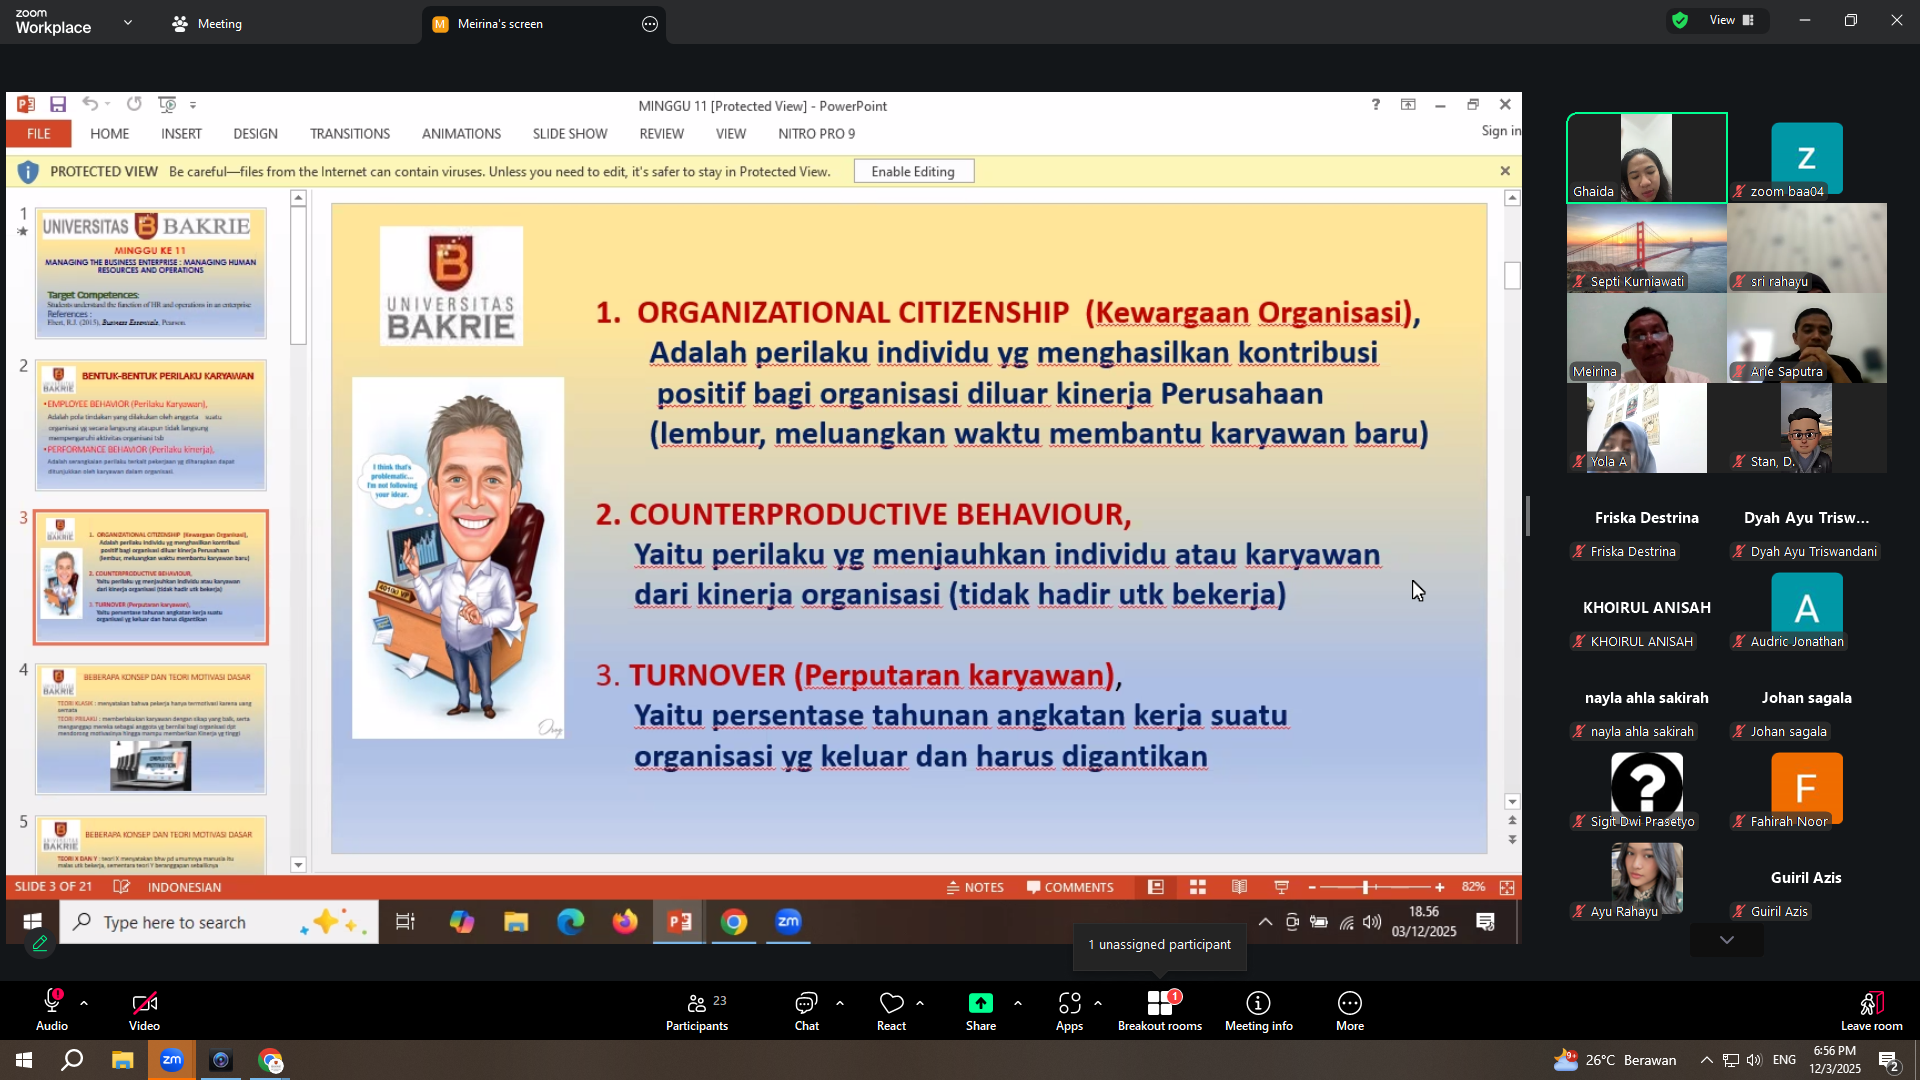Go to next slide arrow
1920x1080 pixels.
coord(1512,840)
